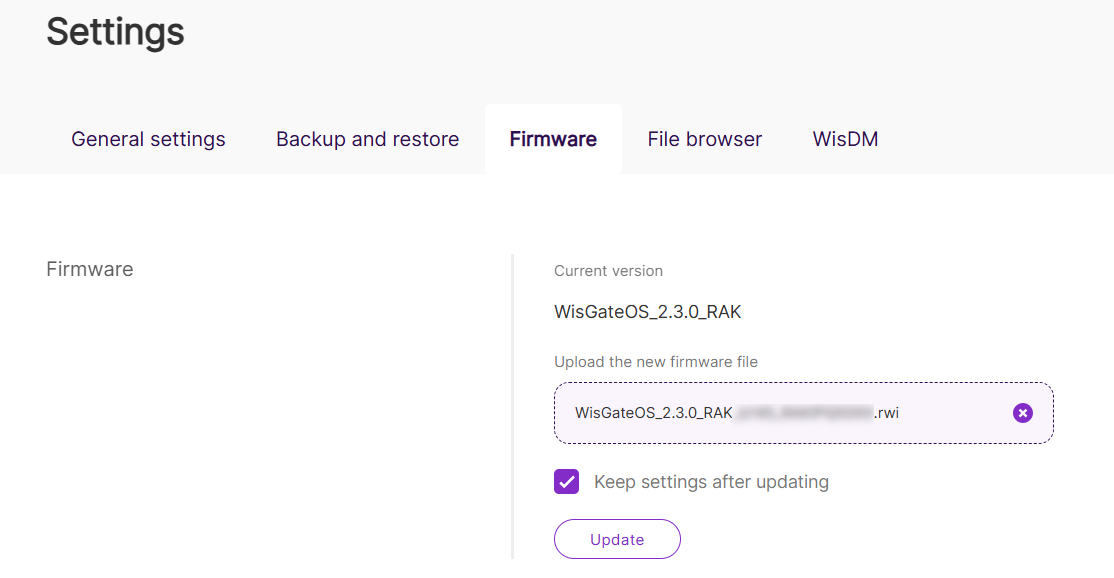Start the firmware update
The width and height of the screenshot is (1114, 578).
[x=617, y=539]
